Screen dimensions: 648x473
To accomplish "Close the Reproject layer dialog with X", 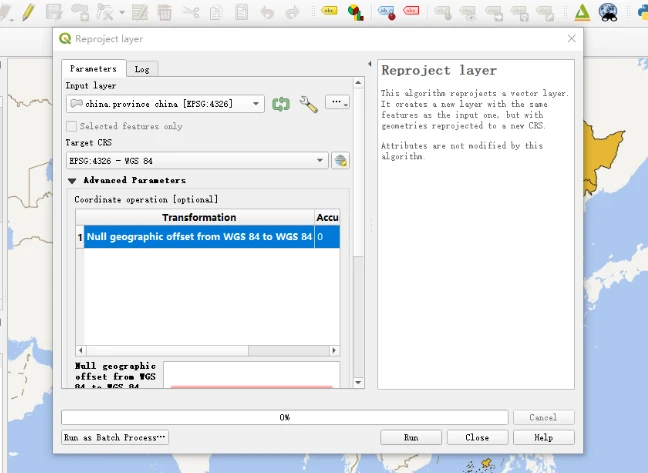I will (572, 38).
